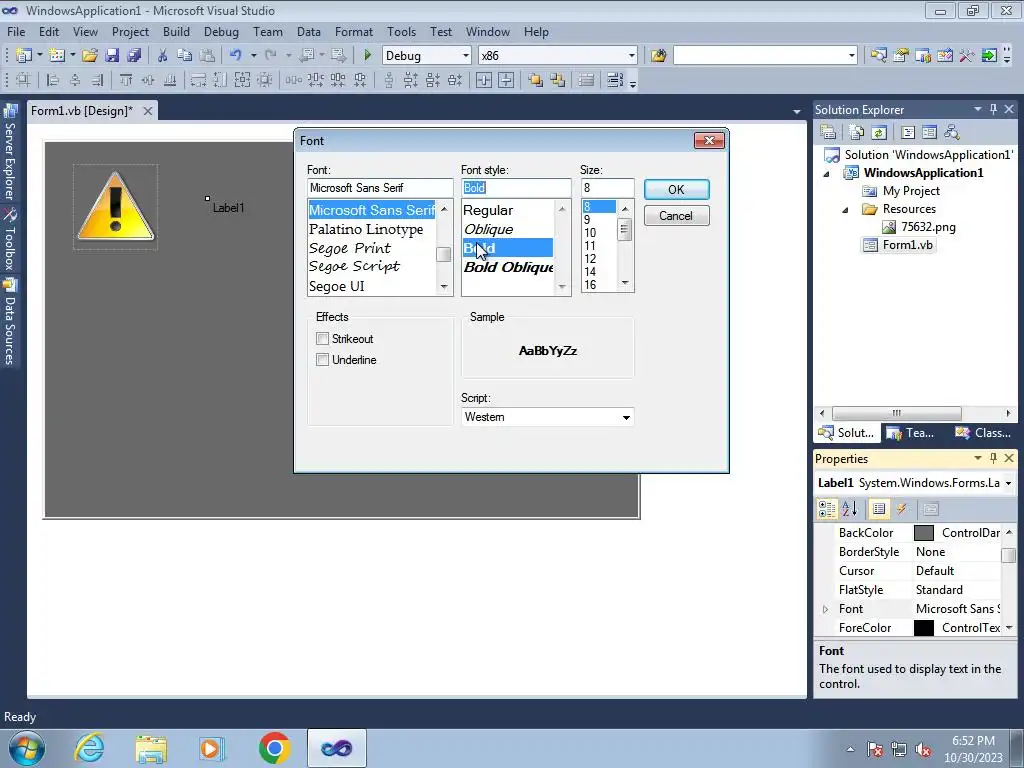Click the Open File folder icon
Screen dimensions: 1024x768
89,56
